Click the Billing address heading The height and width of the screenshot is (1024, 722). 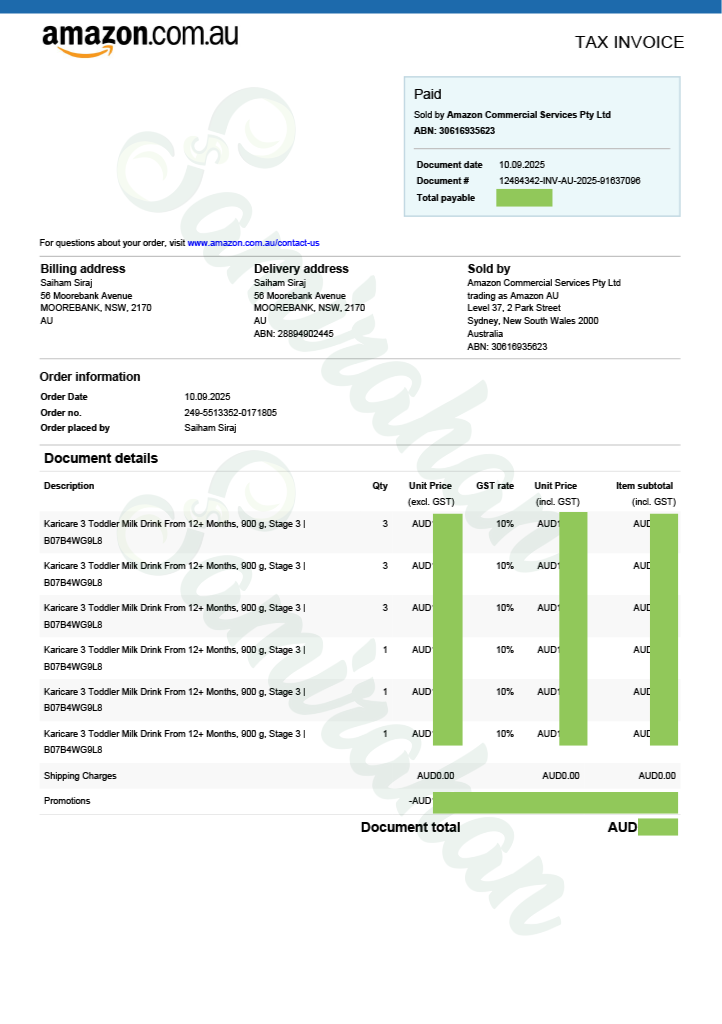[x=83, y=269]
